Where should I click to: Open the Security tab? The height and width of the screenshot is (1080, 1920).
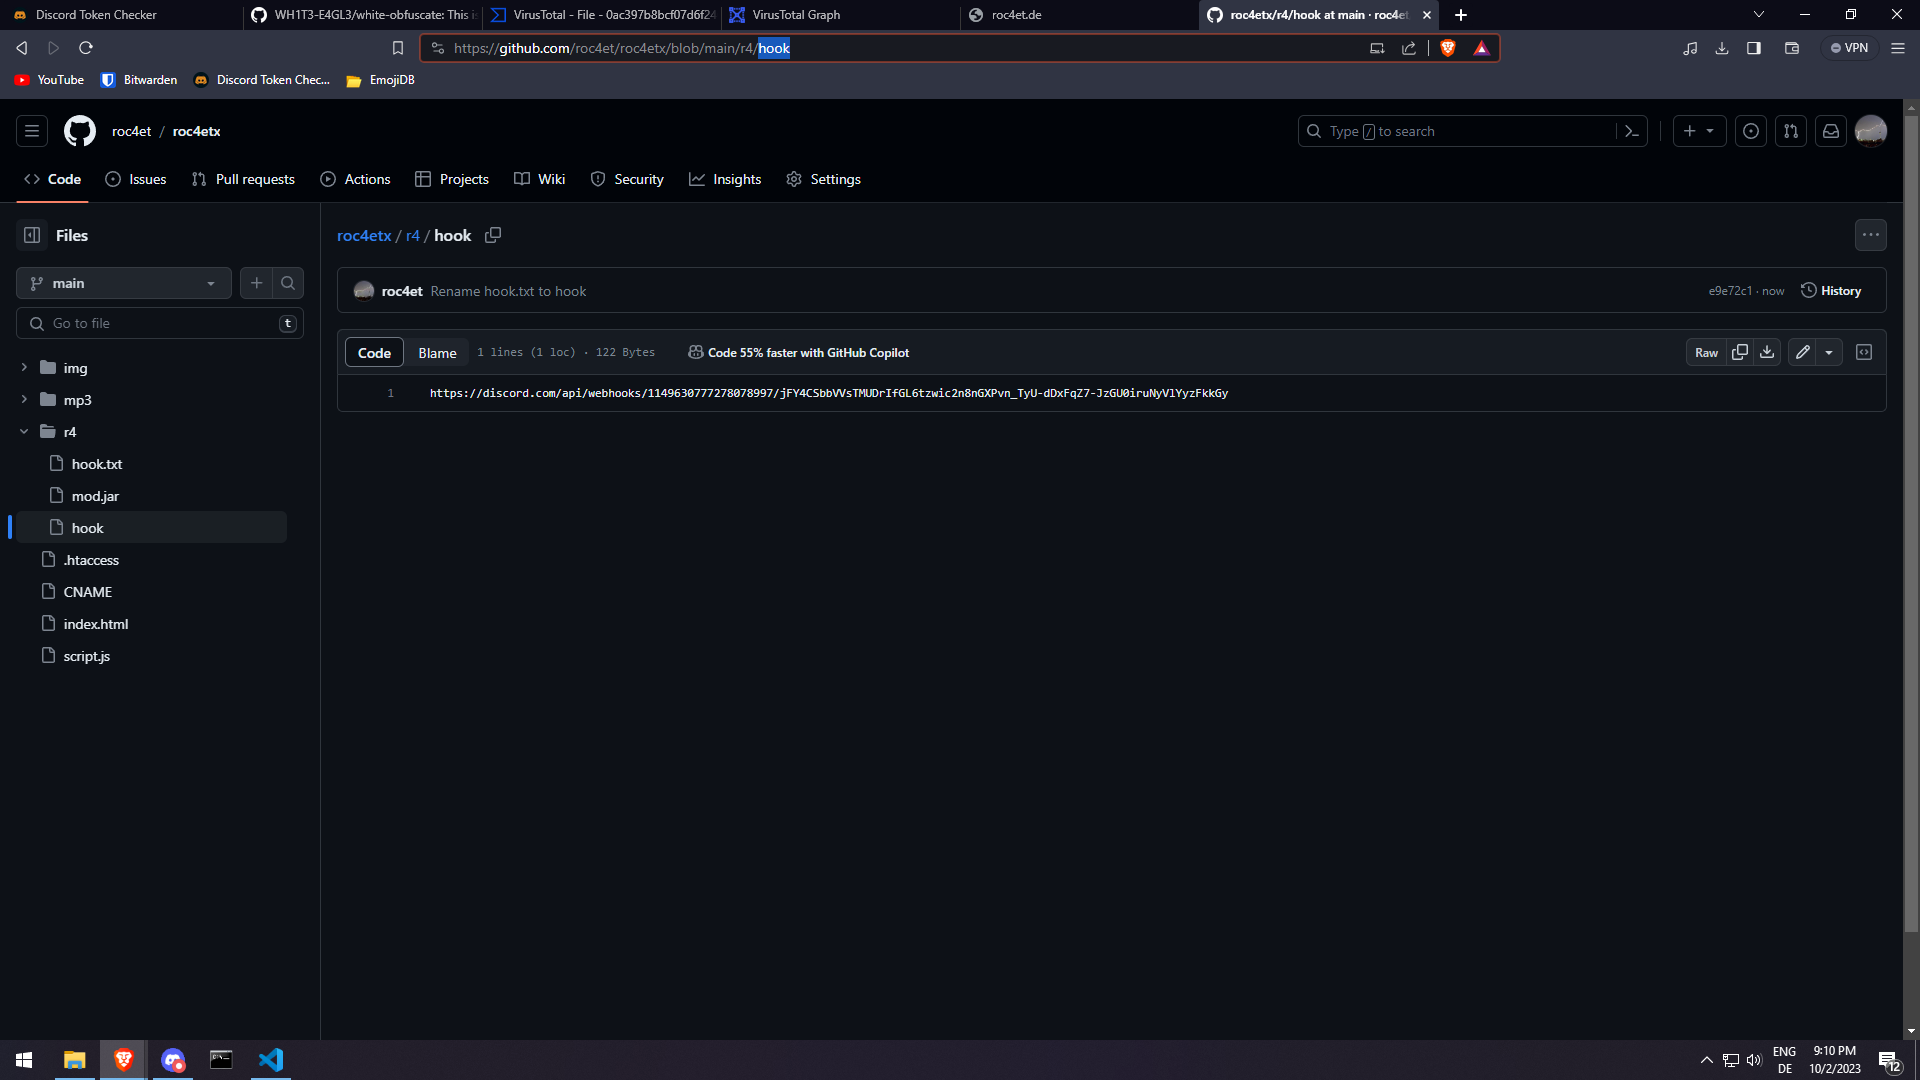click(x=627, y=179)
